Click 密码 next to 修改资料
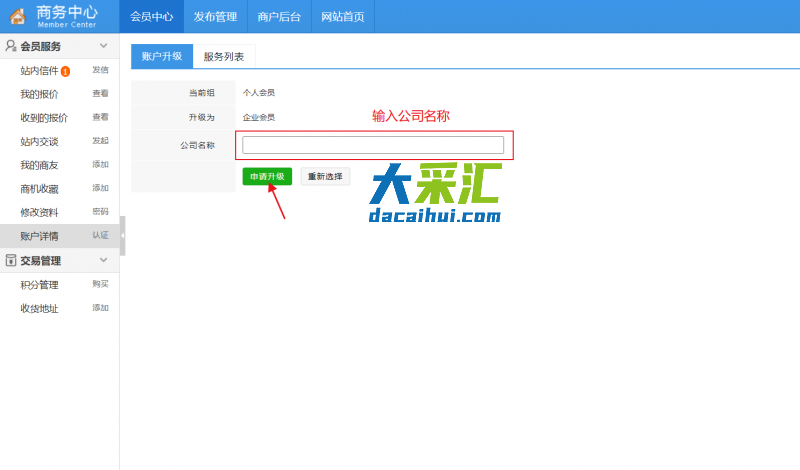Screen dimensions: 800x470 (101, 211)
